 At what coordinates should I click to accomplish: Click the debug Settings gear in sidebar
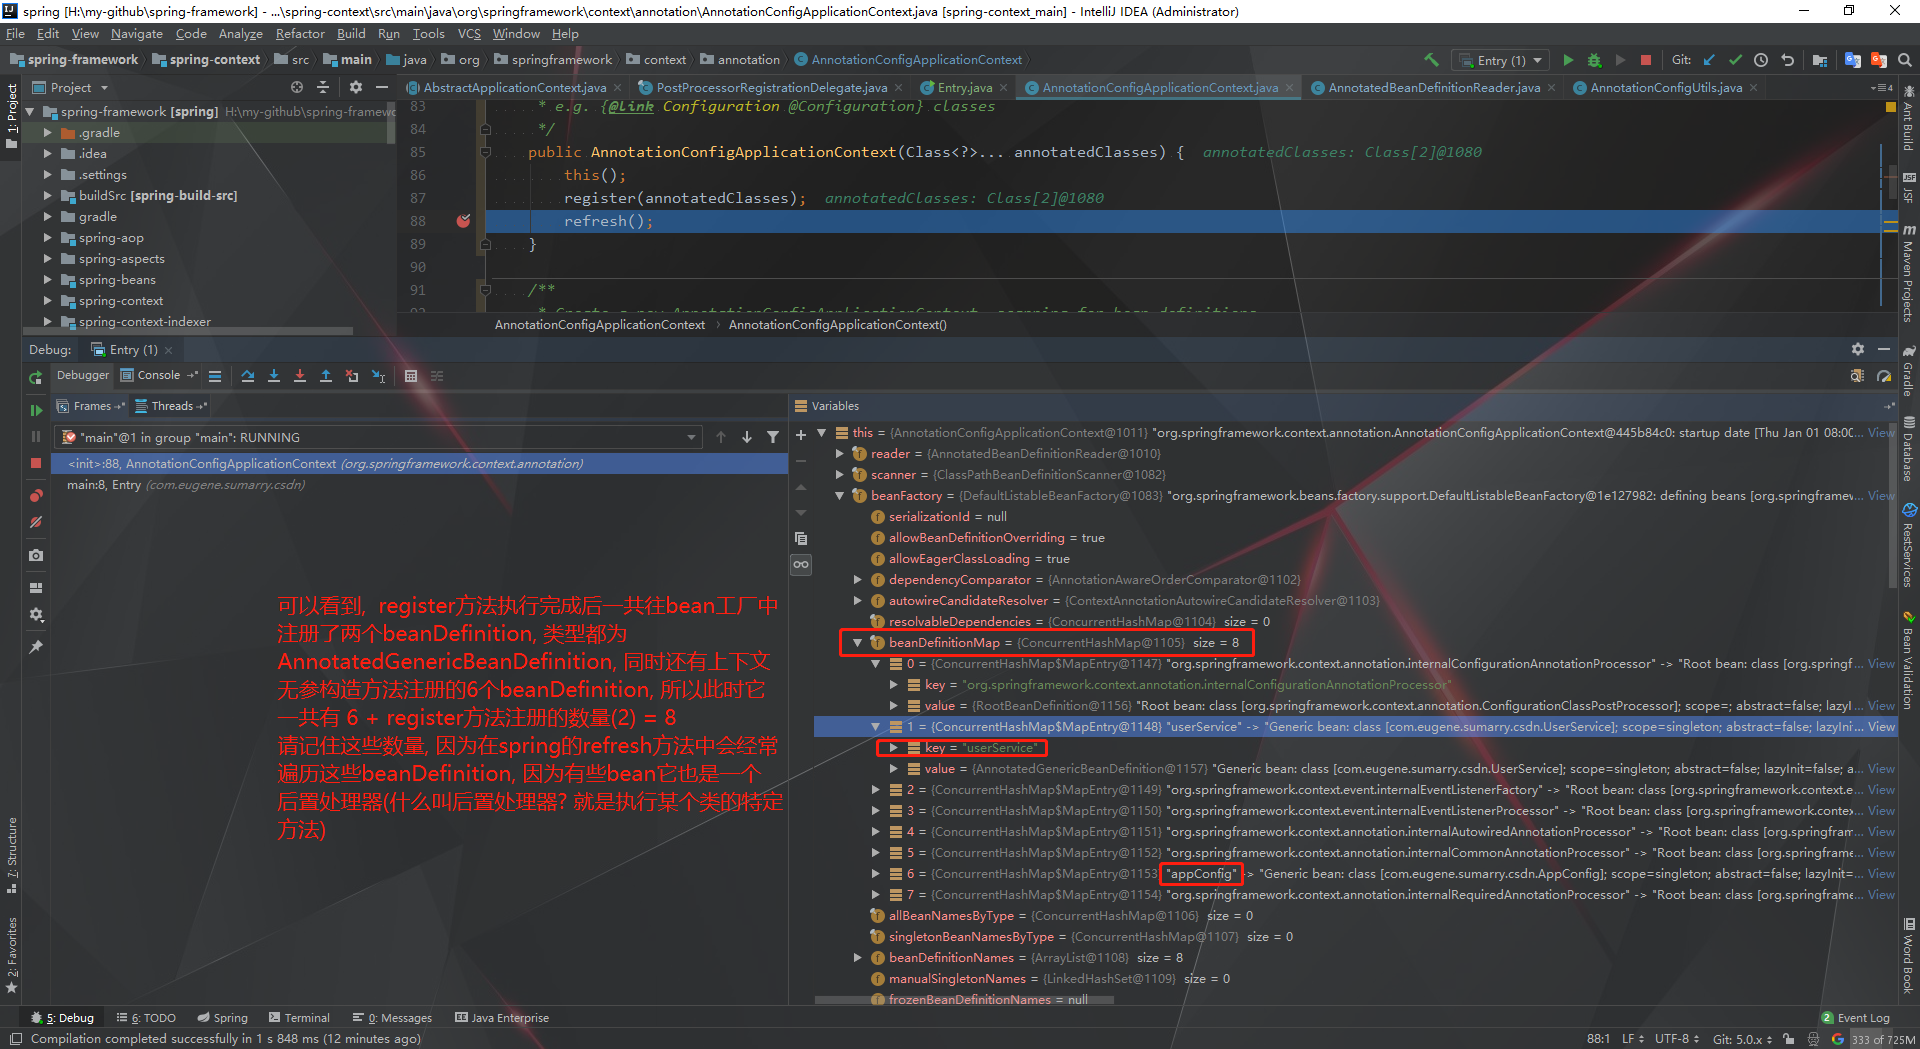[x=36, y=615]
